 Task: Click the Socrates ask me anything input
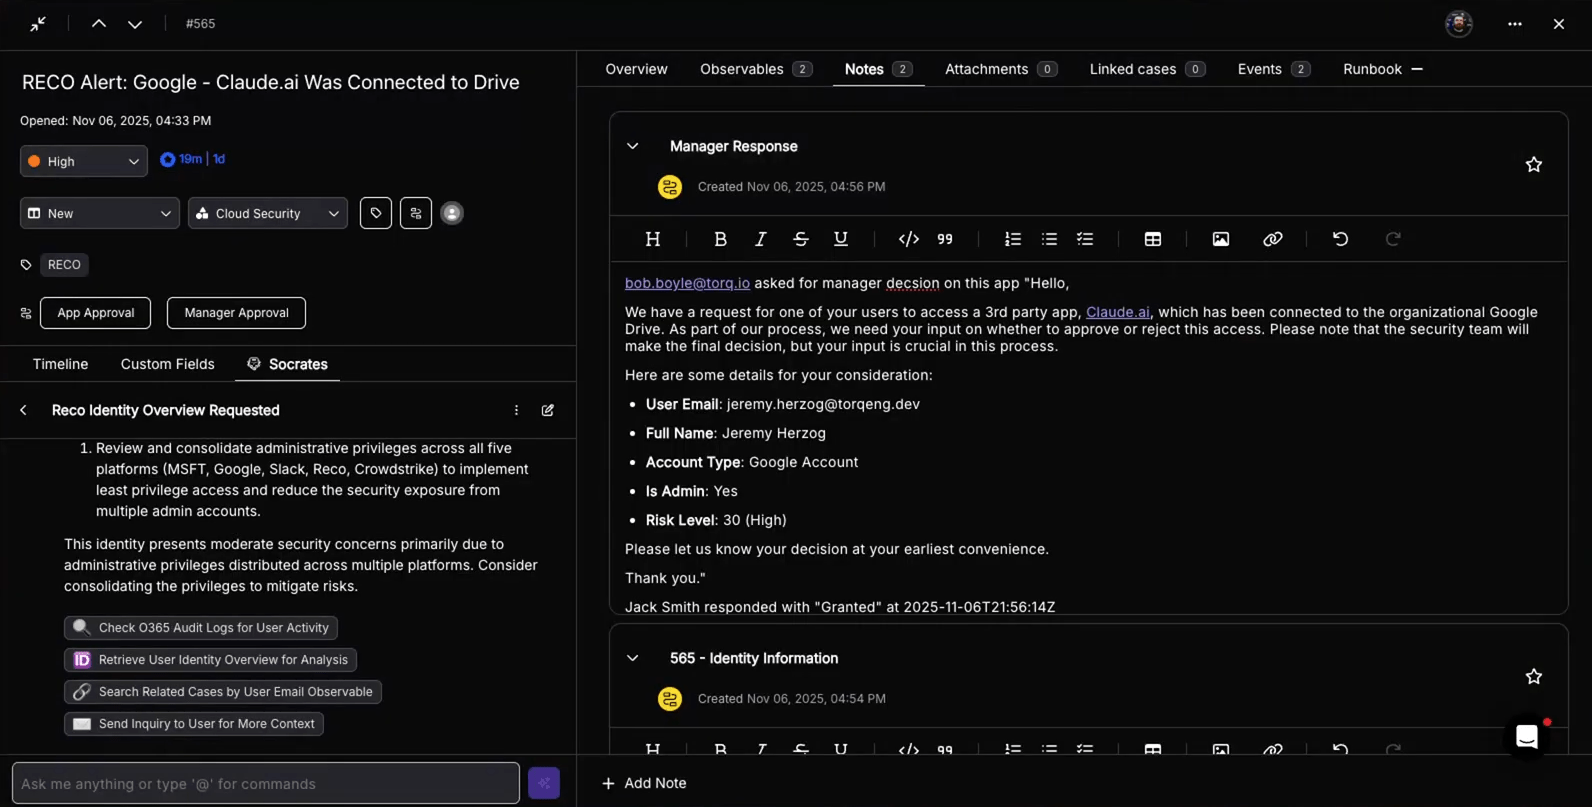point(265,784)
